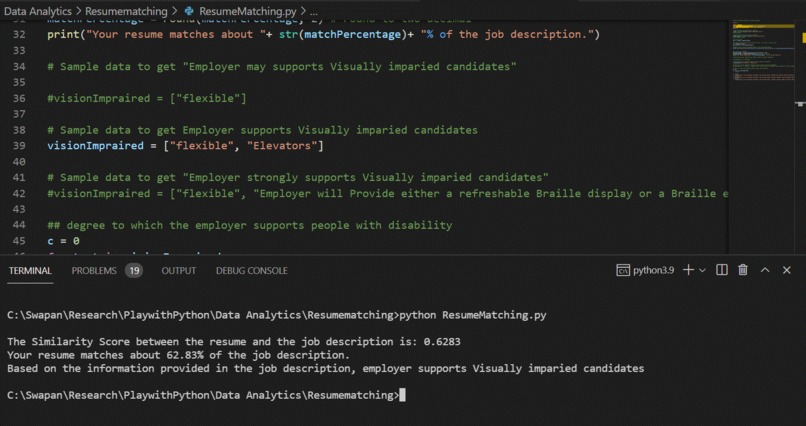Click the comment line 34 'Employer may supports'
This screenshot has height=426, width=806.
282,67
